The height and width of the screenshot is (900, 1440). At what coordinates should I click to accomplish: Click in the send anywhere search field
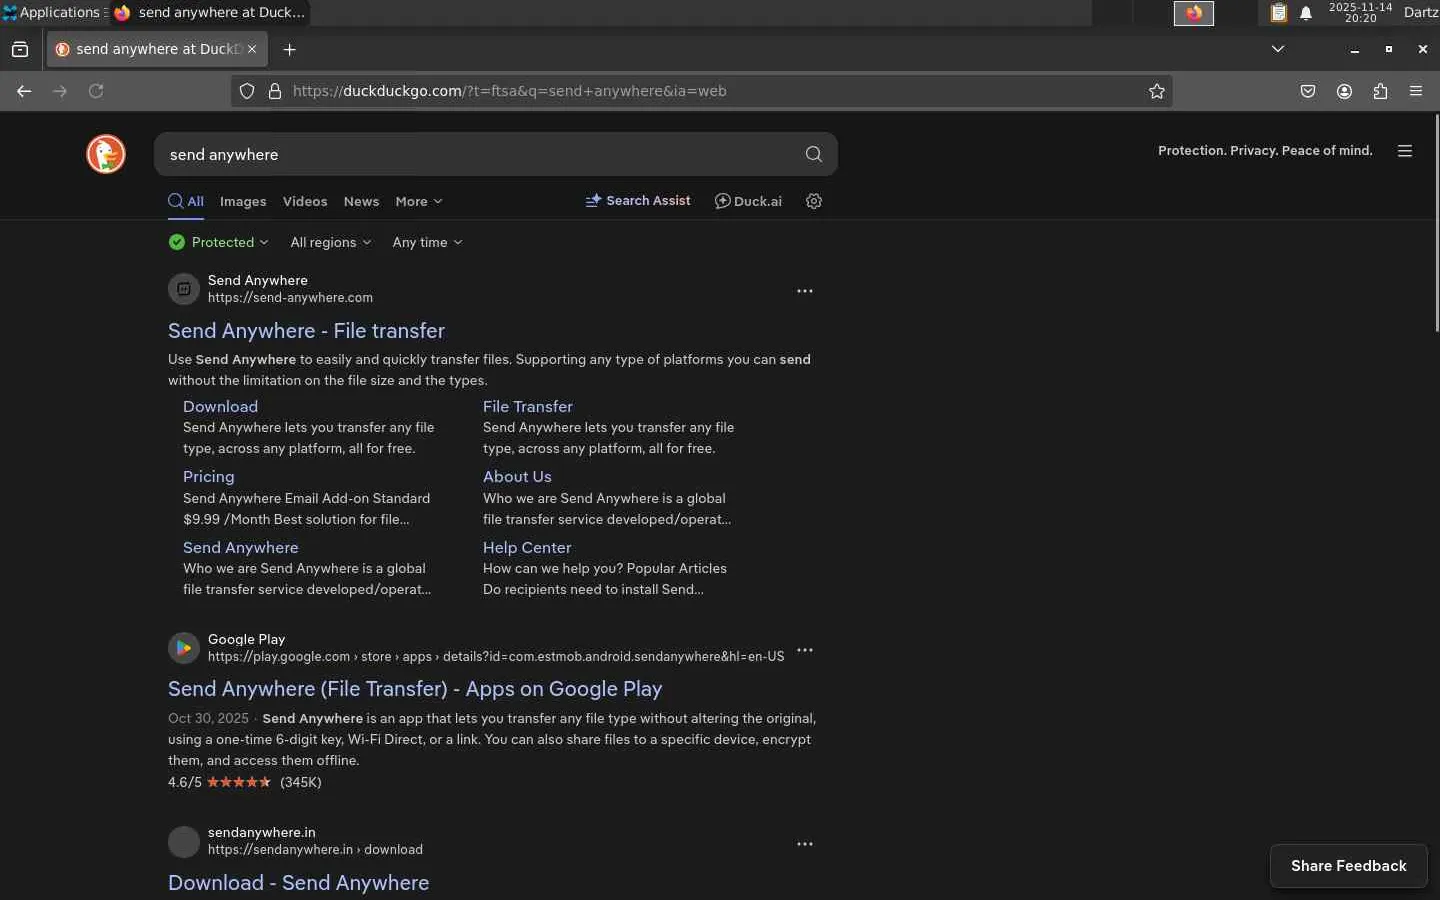click(480, 155)
